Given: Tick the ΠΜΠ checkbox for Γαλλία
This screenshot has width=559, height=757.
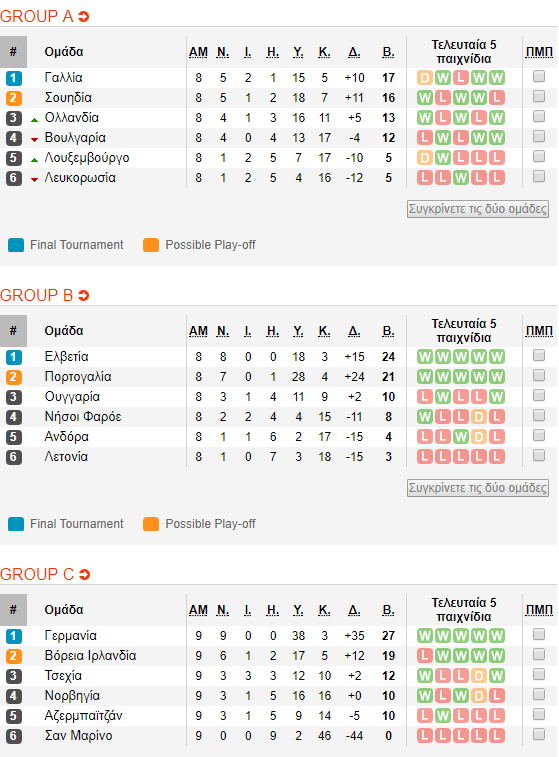Looking at the screenshot, I should [x=539, y=76].
